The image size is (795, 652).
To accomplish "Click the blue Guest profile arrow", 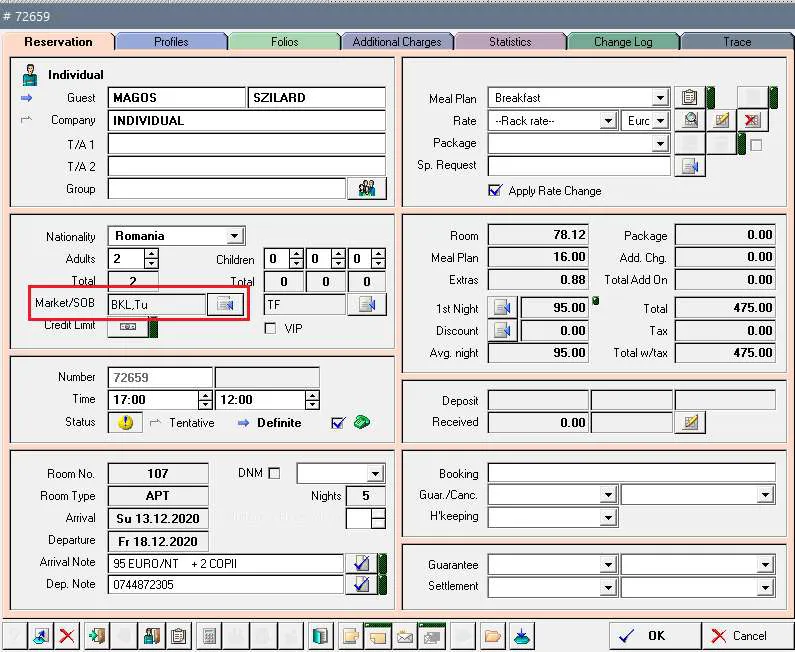I will (26, 97).
